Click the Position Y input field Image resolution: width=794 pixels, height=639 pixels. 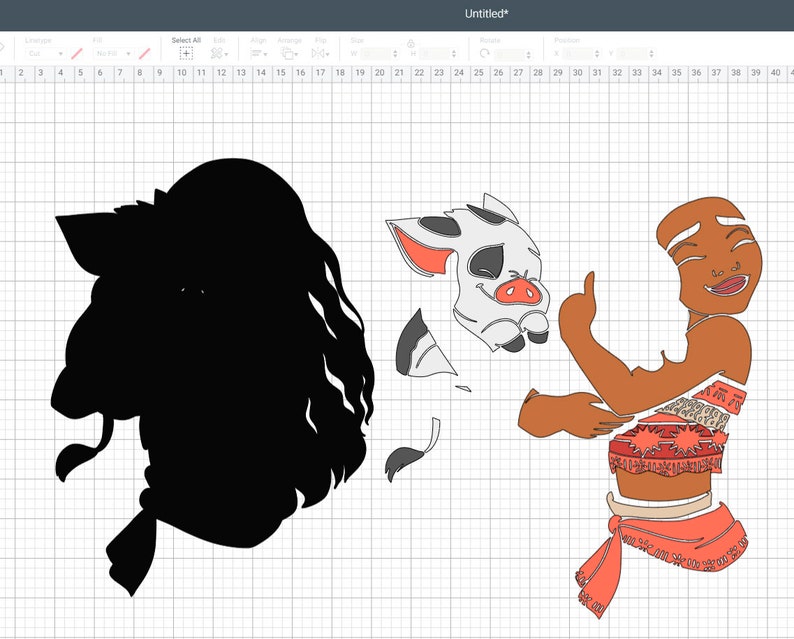[x=631, y=53]
